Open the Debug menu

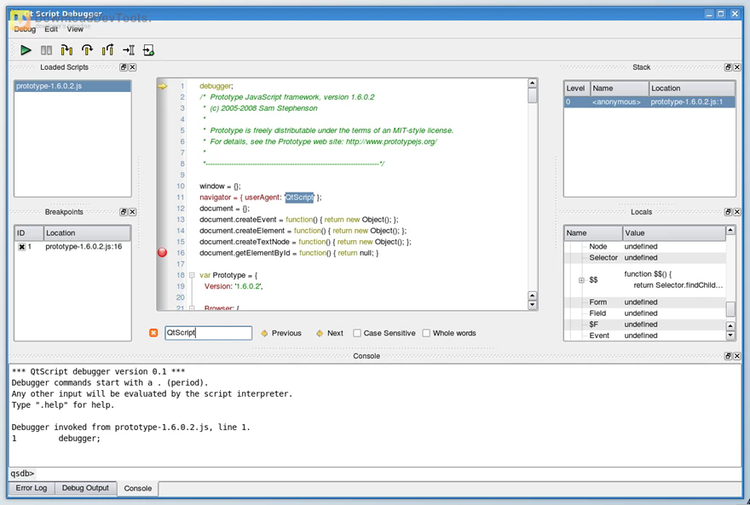tap(25, 29)
